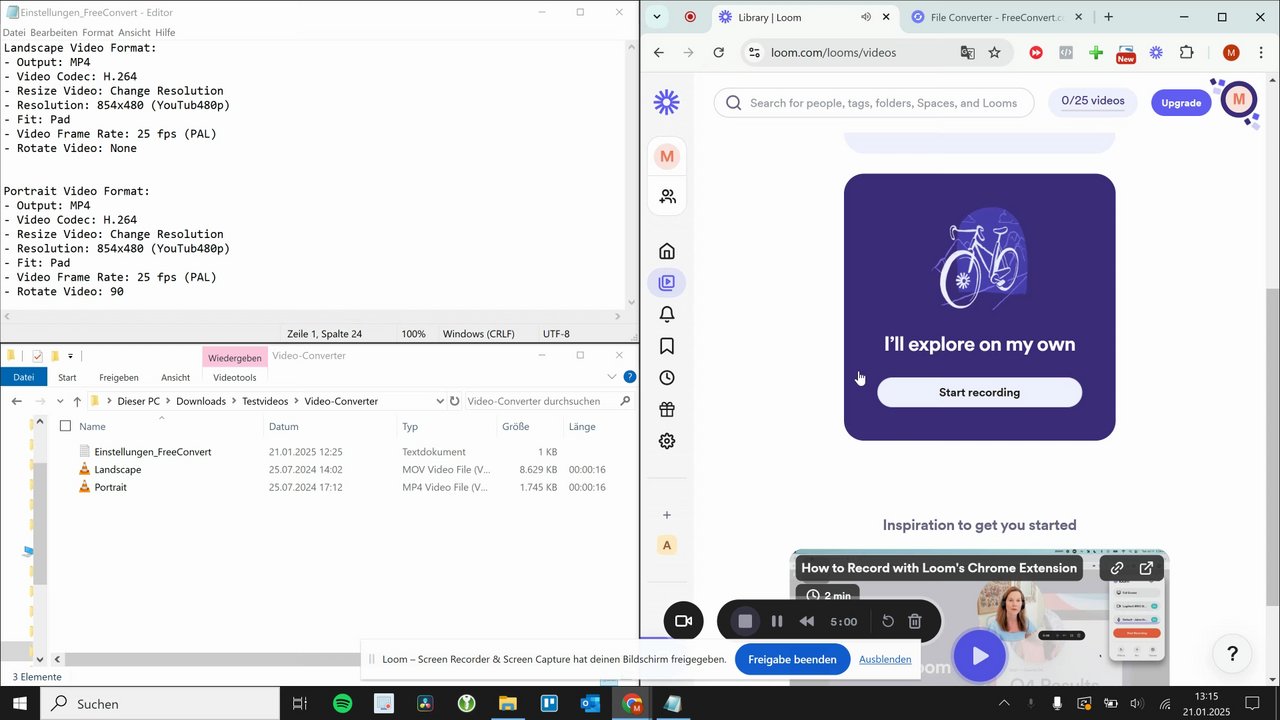Open the Explorer address path dropdown

tap(440, 401)
